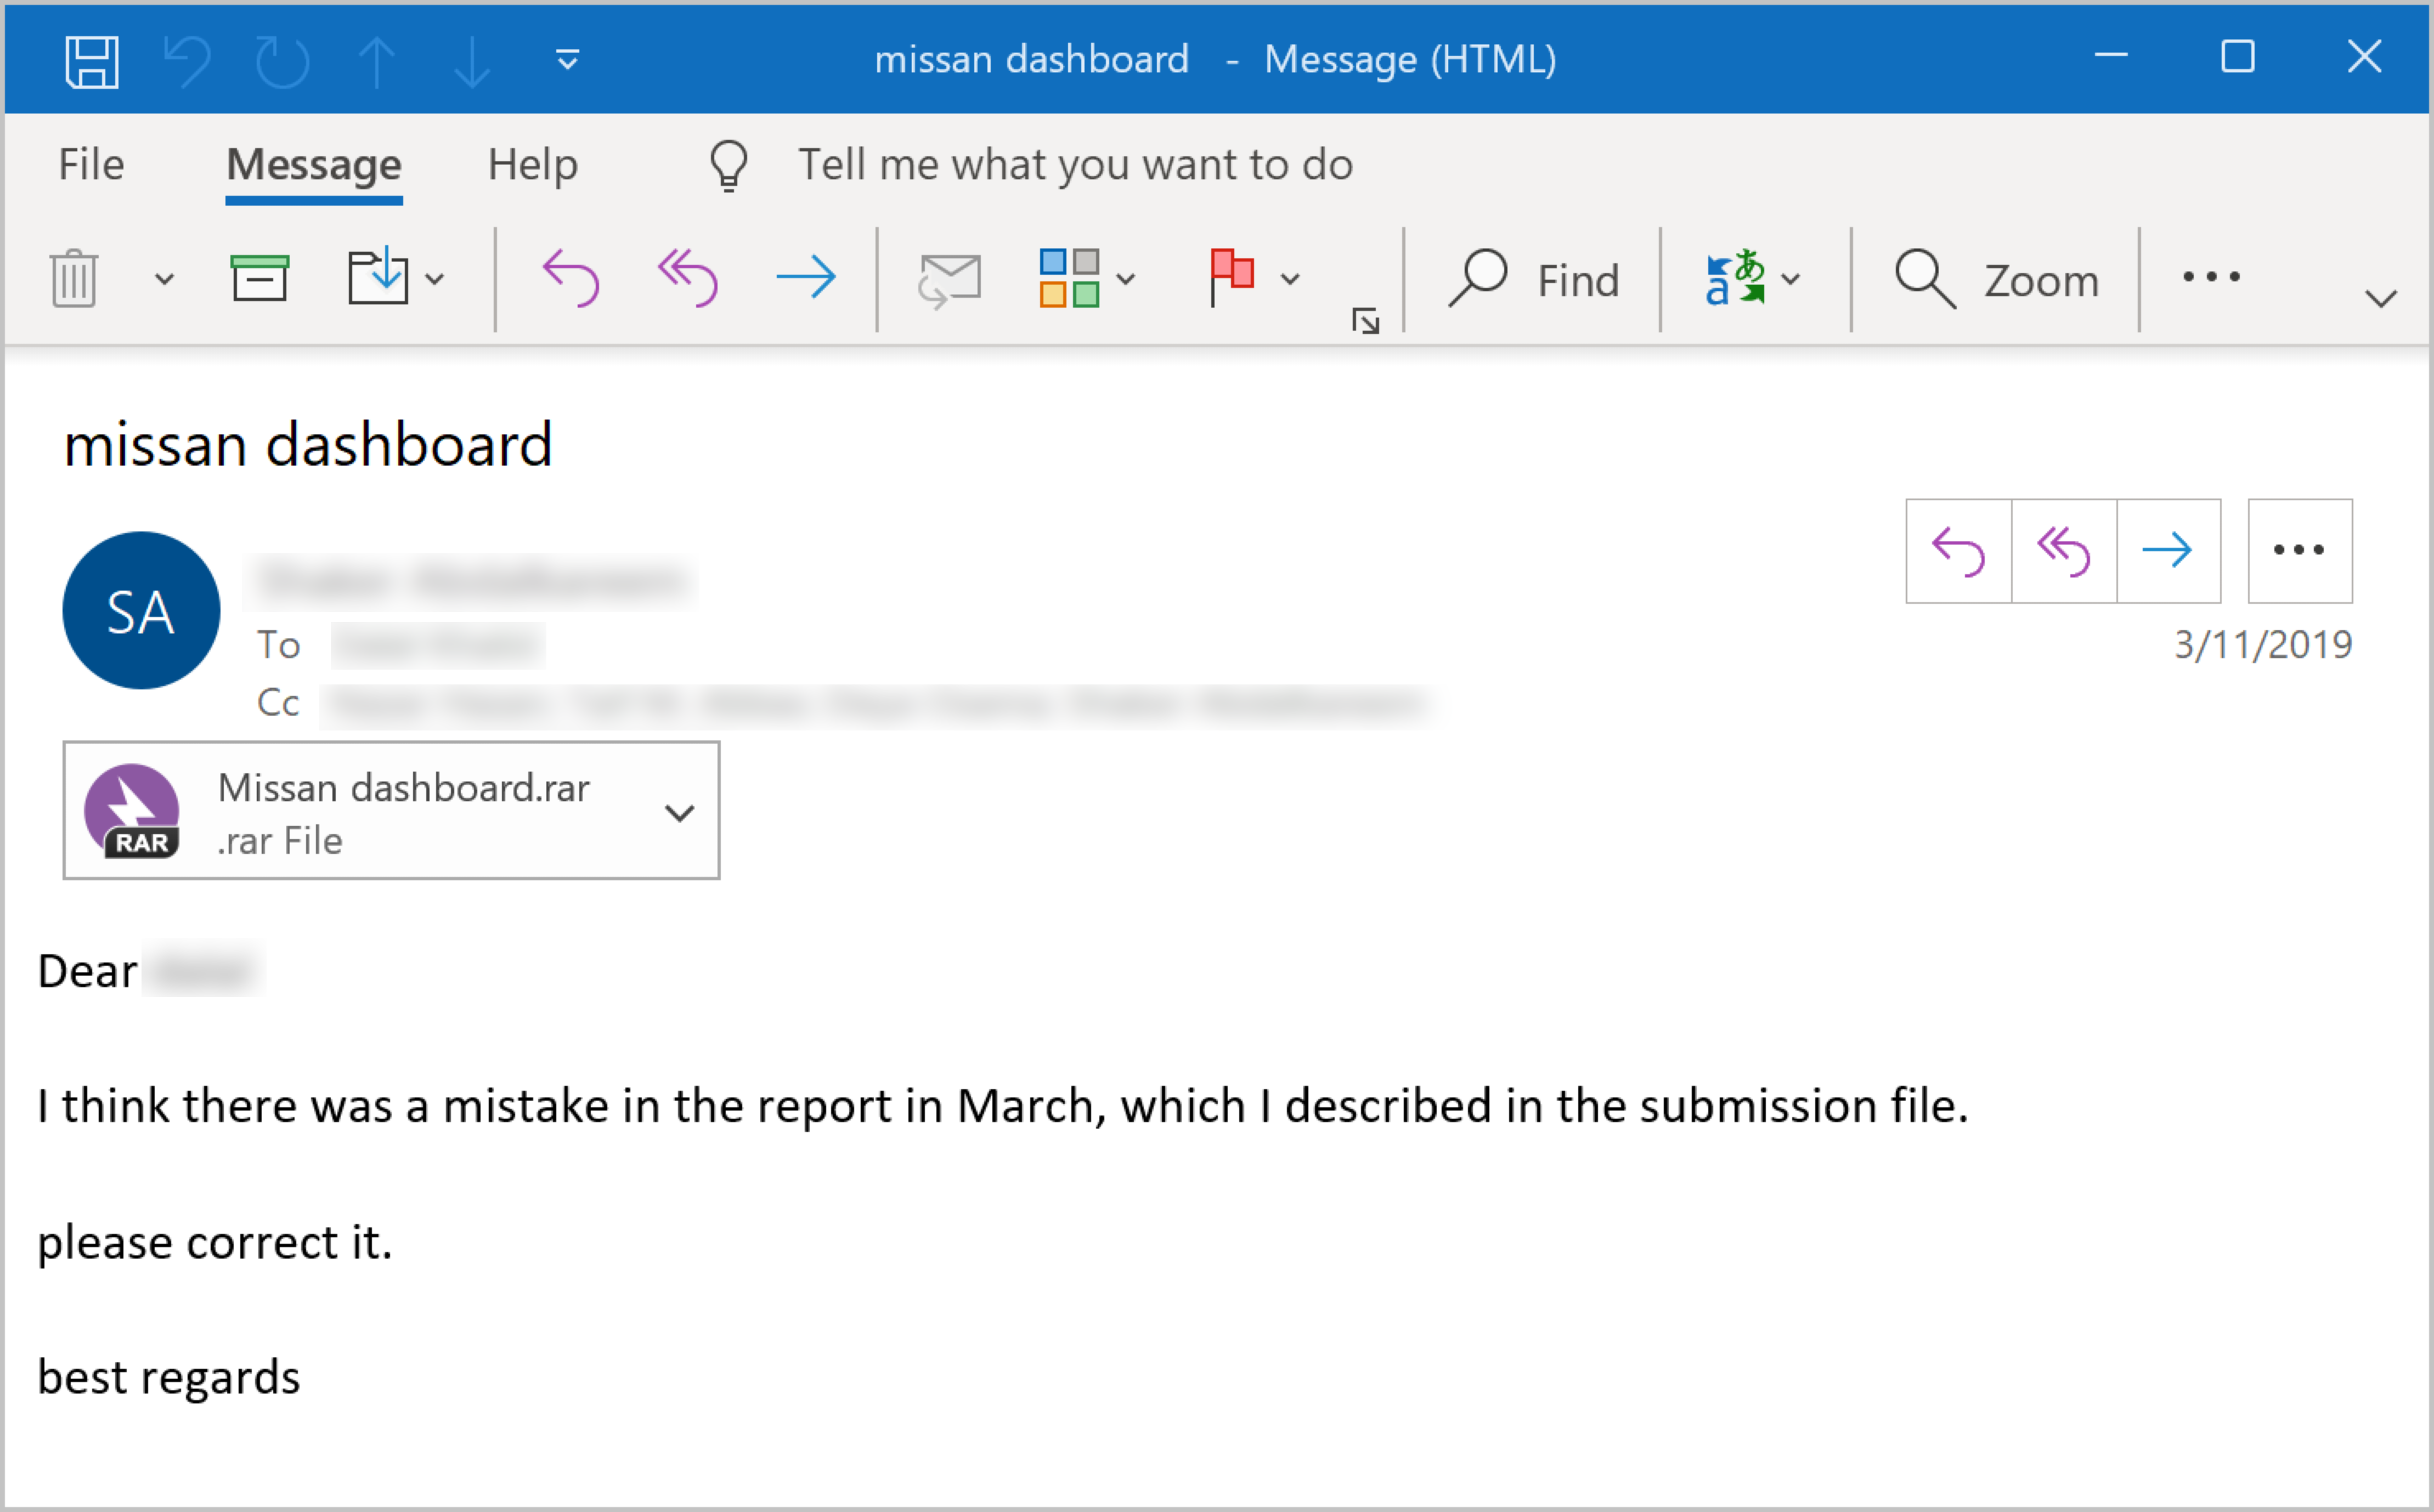Viewport: 2434px width, 1512px height.
Task: Click the Zoom button
Action: point(1997,280)
